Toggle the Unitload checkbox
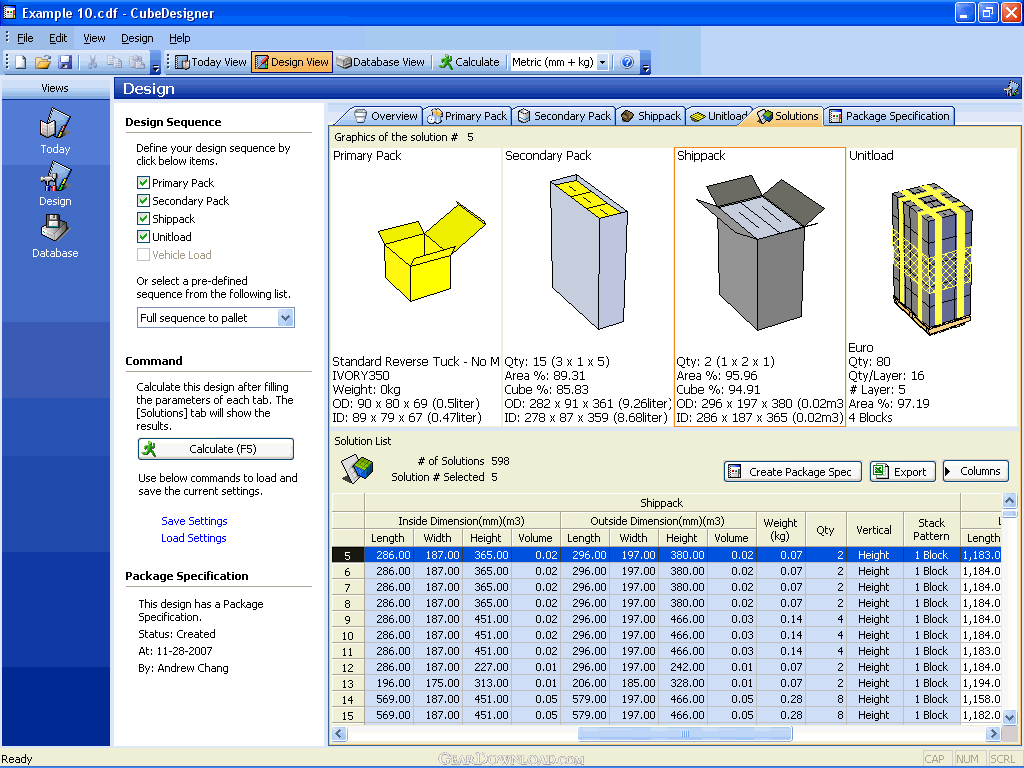 click(x=143, y=236)
